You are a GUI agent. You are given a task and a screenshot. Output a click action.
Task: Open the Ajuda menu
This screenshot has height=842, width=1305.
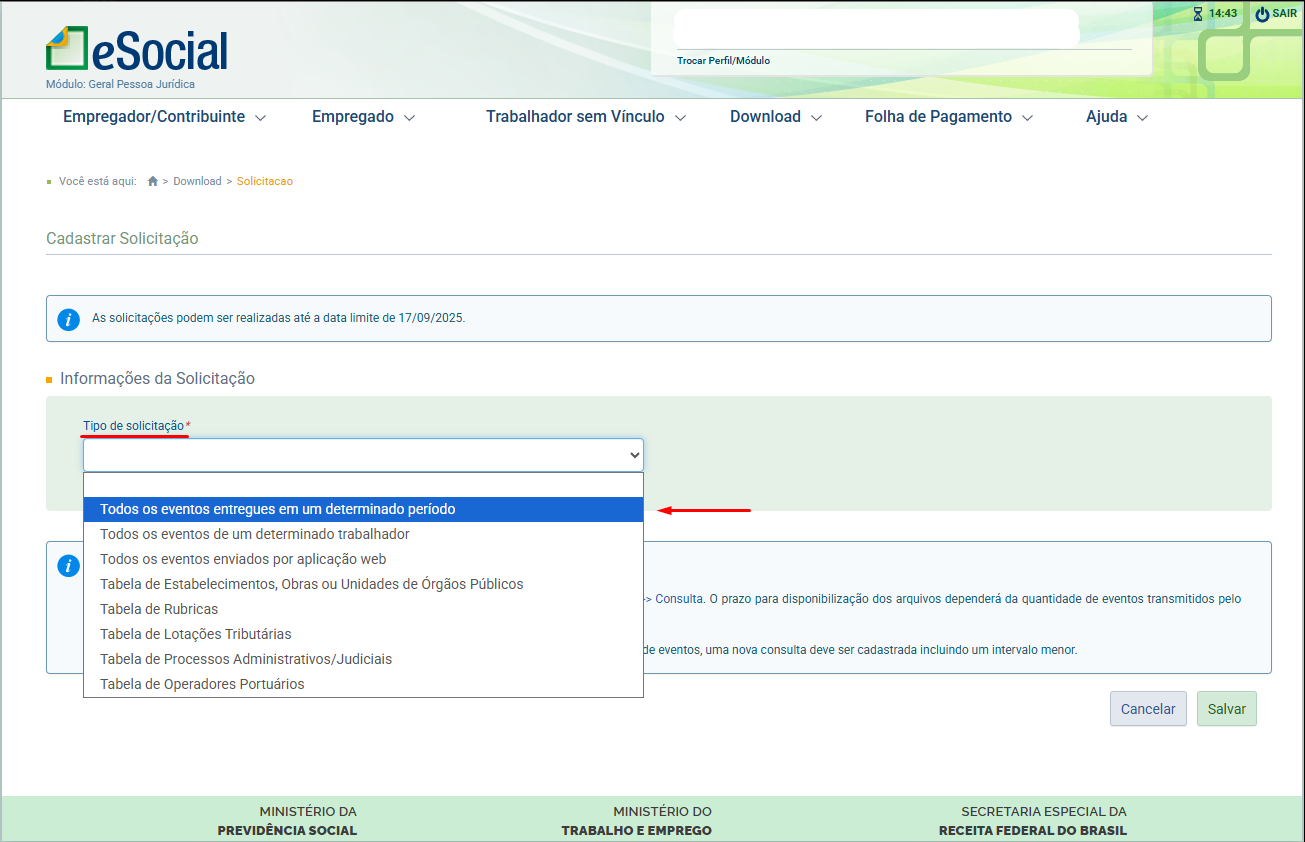(x=1117, y=117)
